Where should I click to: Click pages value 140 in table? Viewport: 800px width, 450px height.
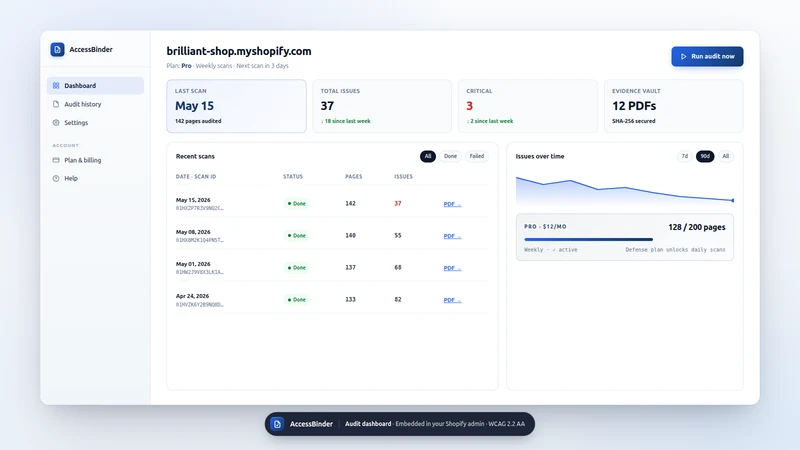[351, 236]
